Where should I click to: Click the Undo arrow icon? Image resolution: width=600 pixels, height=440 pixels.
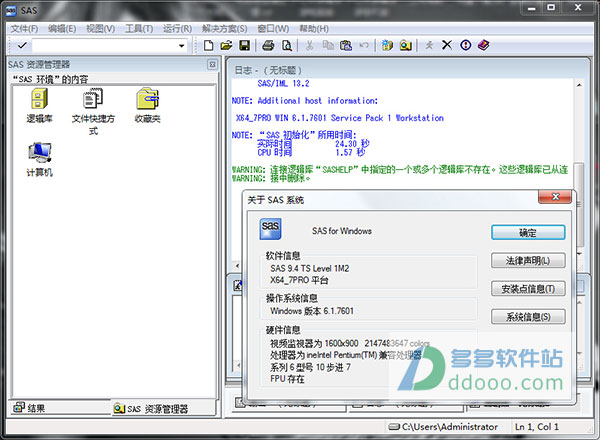[x=364, y=46]
